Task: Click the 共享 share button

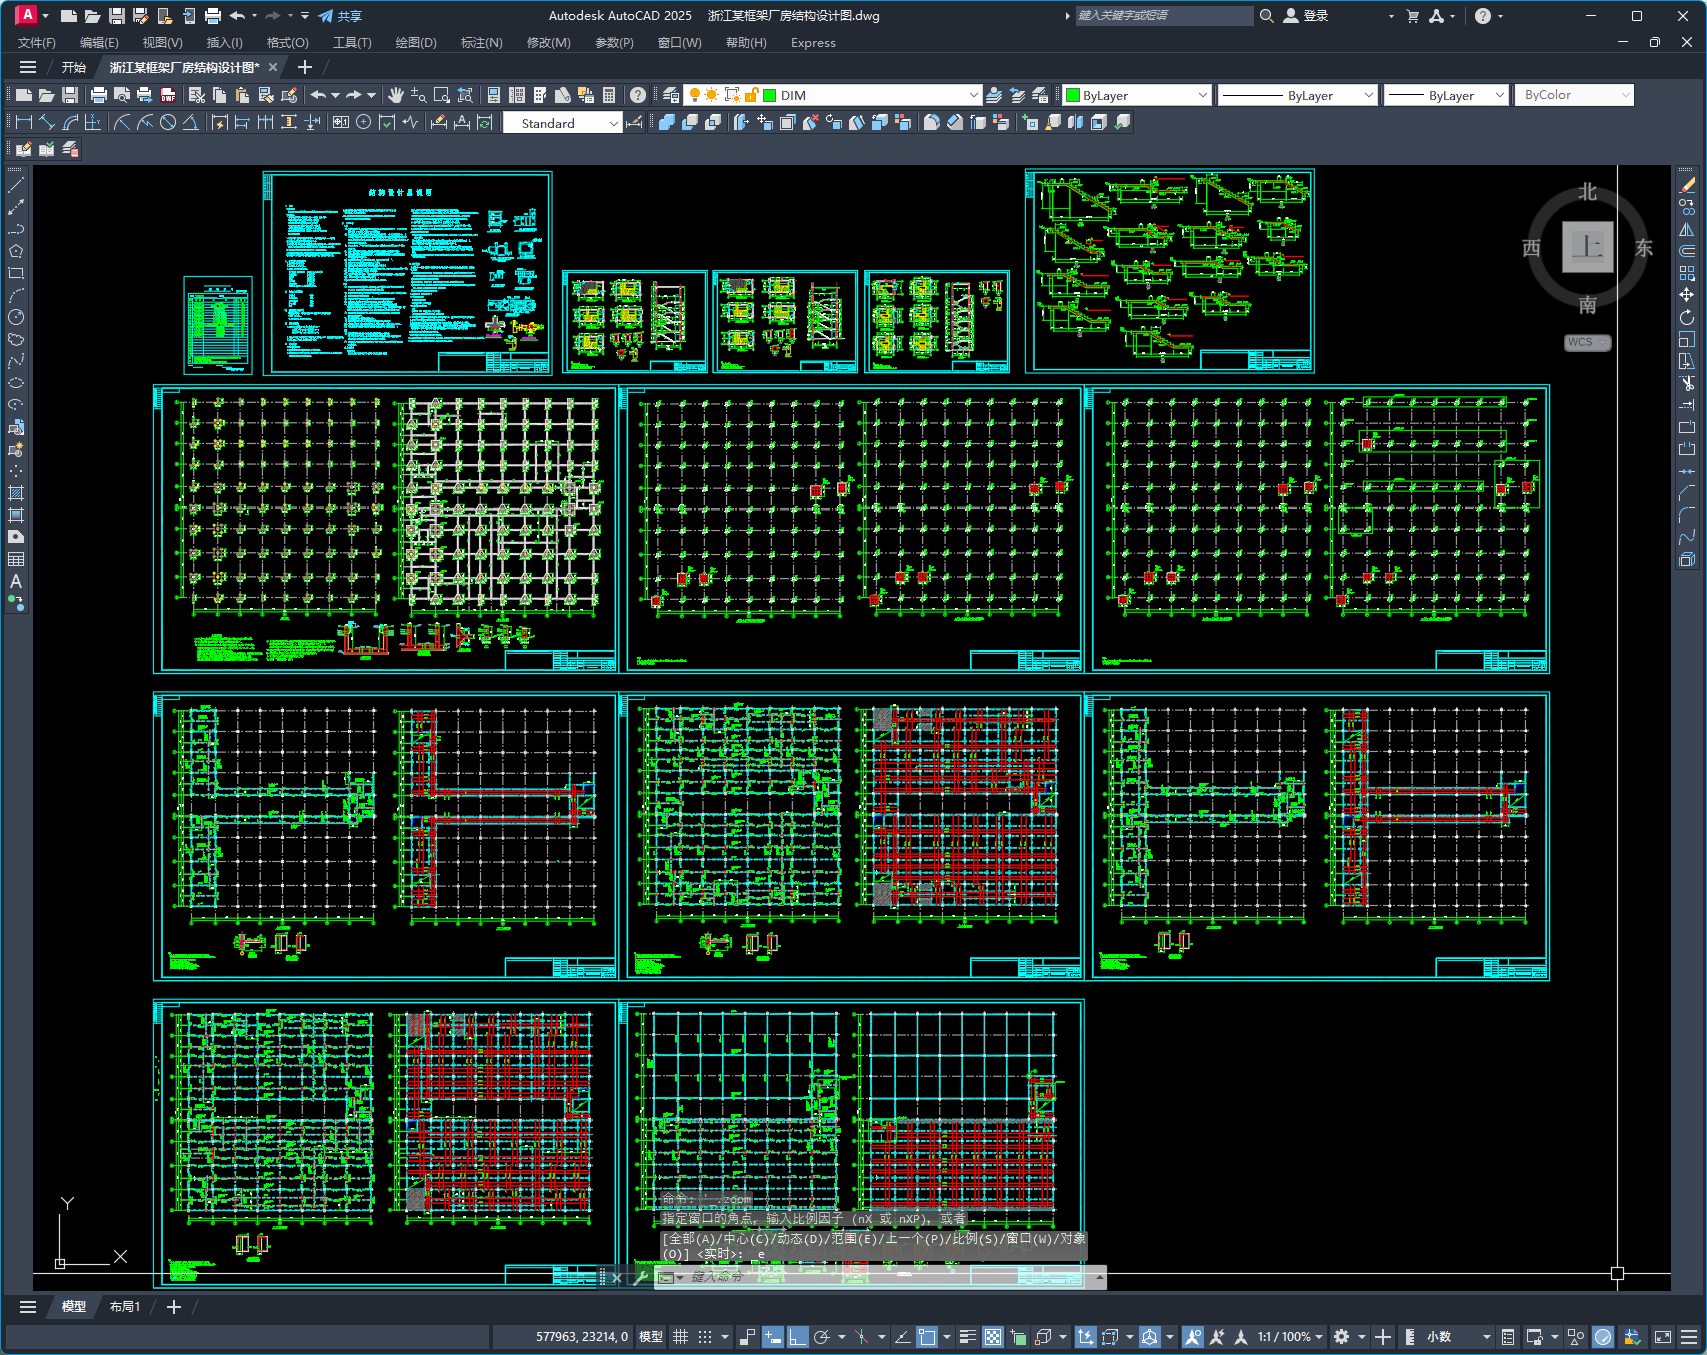Action: 340,16
